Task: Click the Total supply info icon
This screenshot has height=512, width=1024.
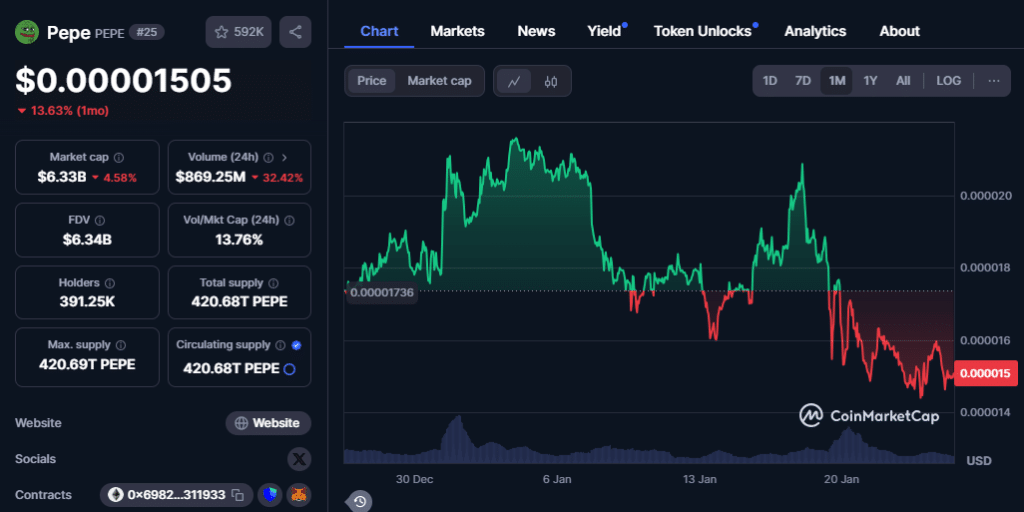Action: pos(273,283)
